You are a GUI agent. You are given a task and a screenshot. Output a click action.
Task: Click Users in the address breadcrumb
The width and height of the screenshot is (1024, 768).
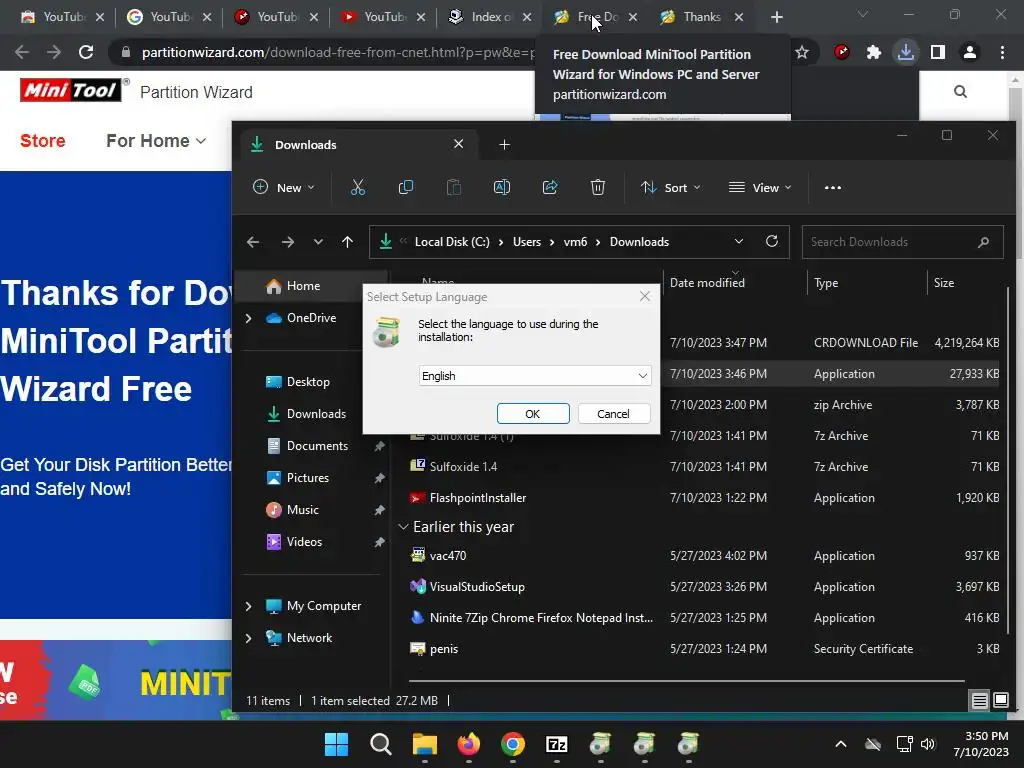click(526, 242)
